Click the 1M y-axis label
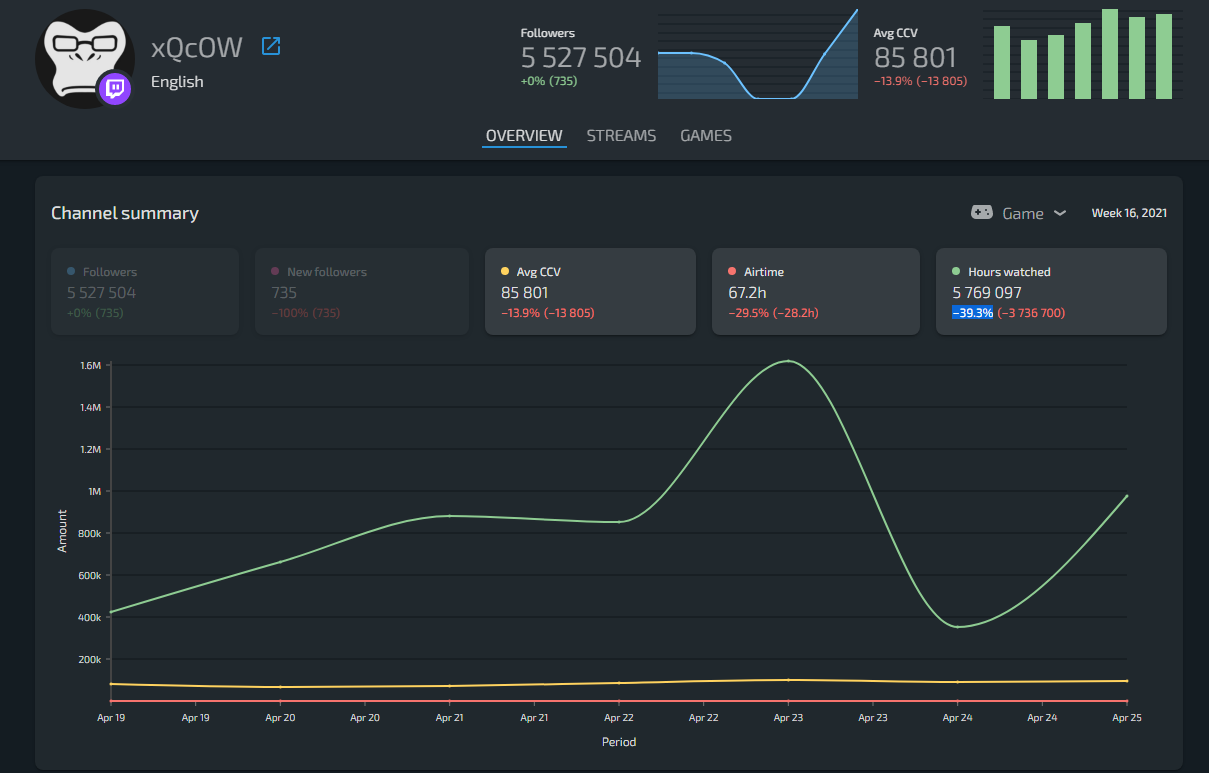Viewport: 1209px width, 773px height. tap(94, 491)
